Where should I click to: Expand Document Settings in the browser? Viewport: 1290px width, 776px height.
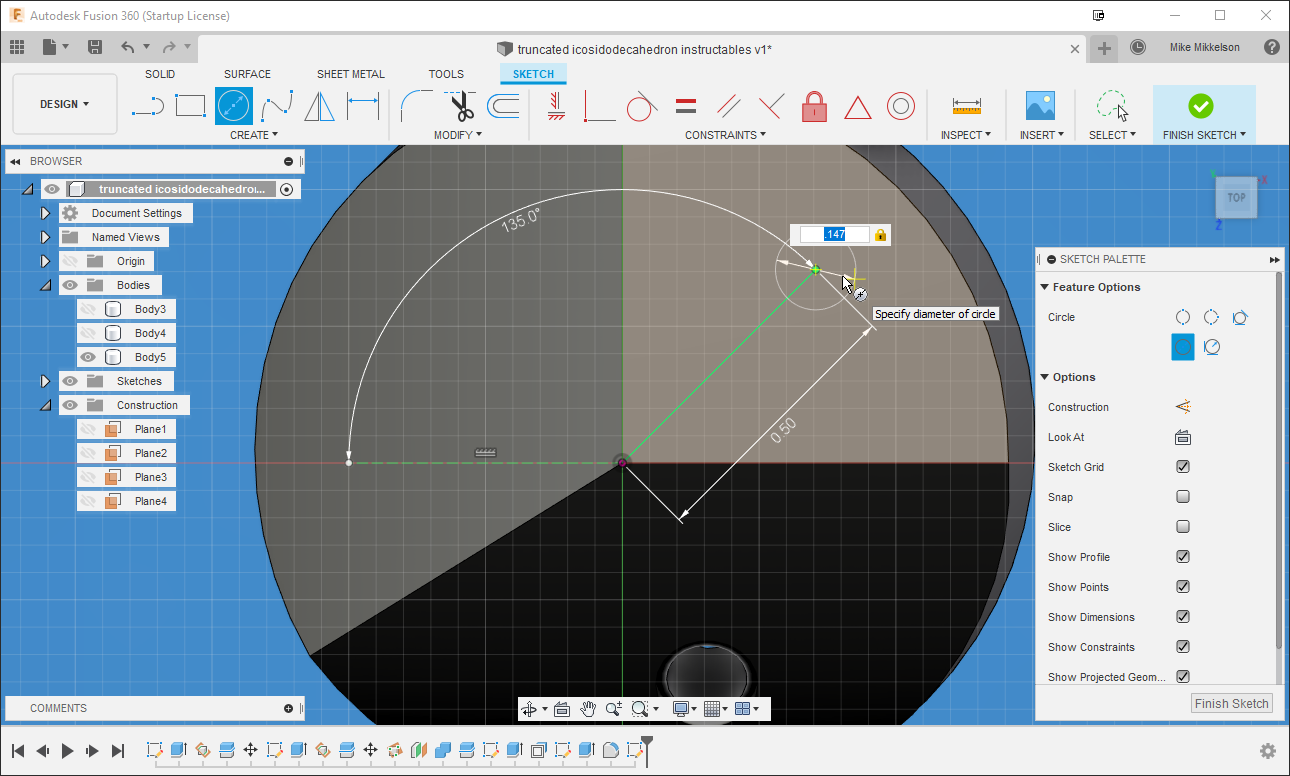[45, 212]
